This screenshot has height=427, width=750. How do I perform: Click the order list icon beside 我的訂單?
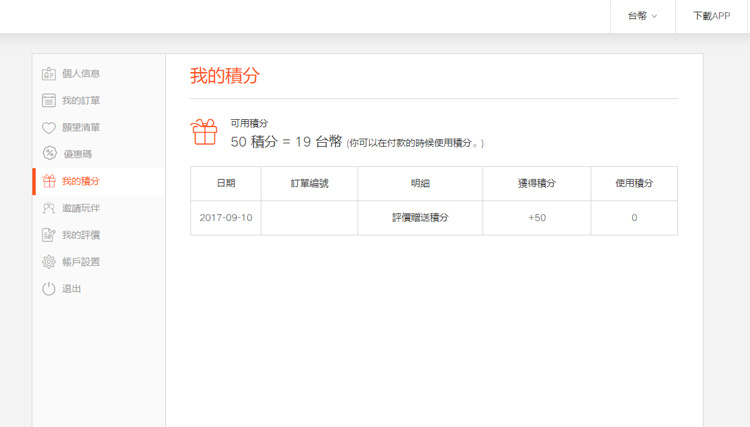click(49, 100)
